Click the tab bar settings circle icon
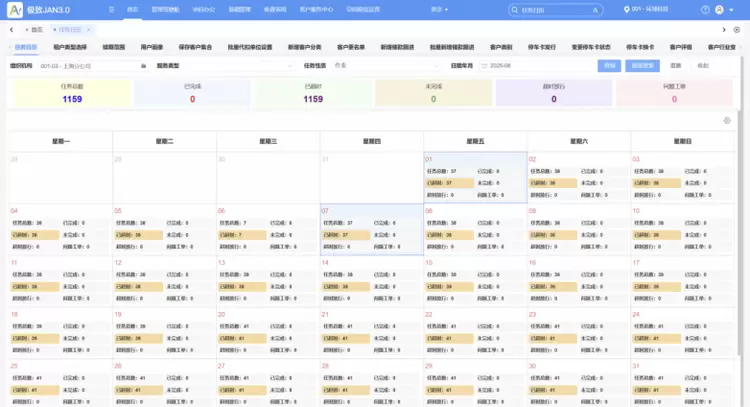Image resolution: width=750 pixels, height=407 pixels. [x=739, y=30]
